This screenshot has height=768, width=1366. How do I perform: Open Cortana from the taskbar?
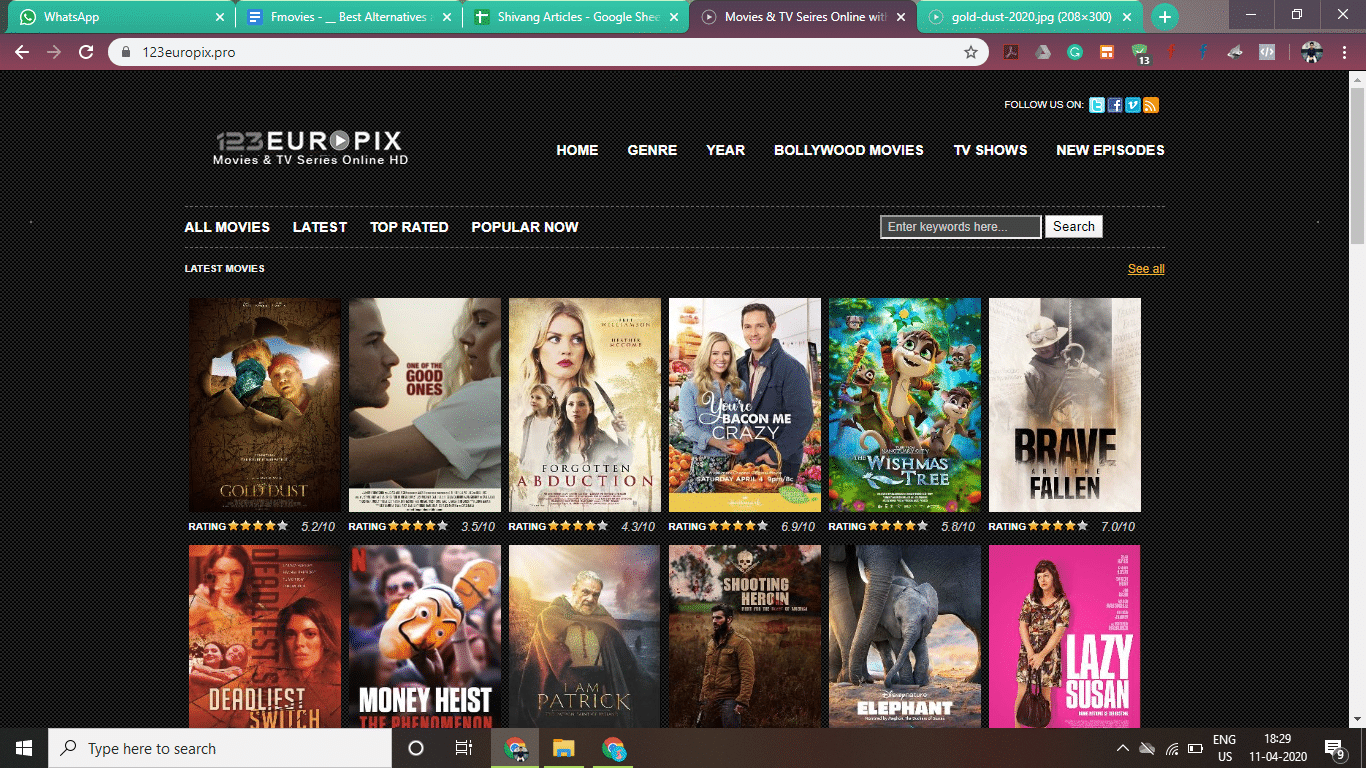[x=416, y=748]
